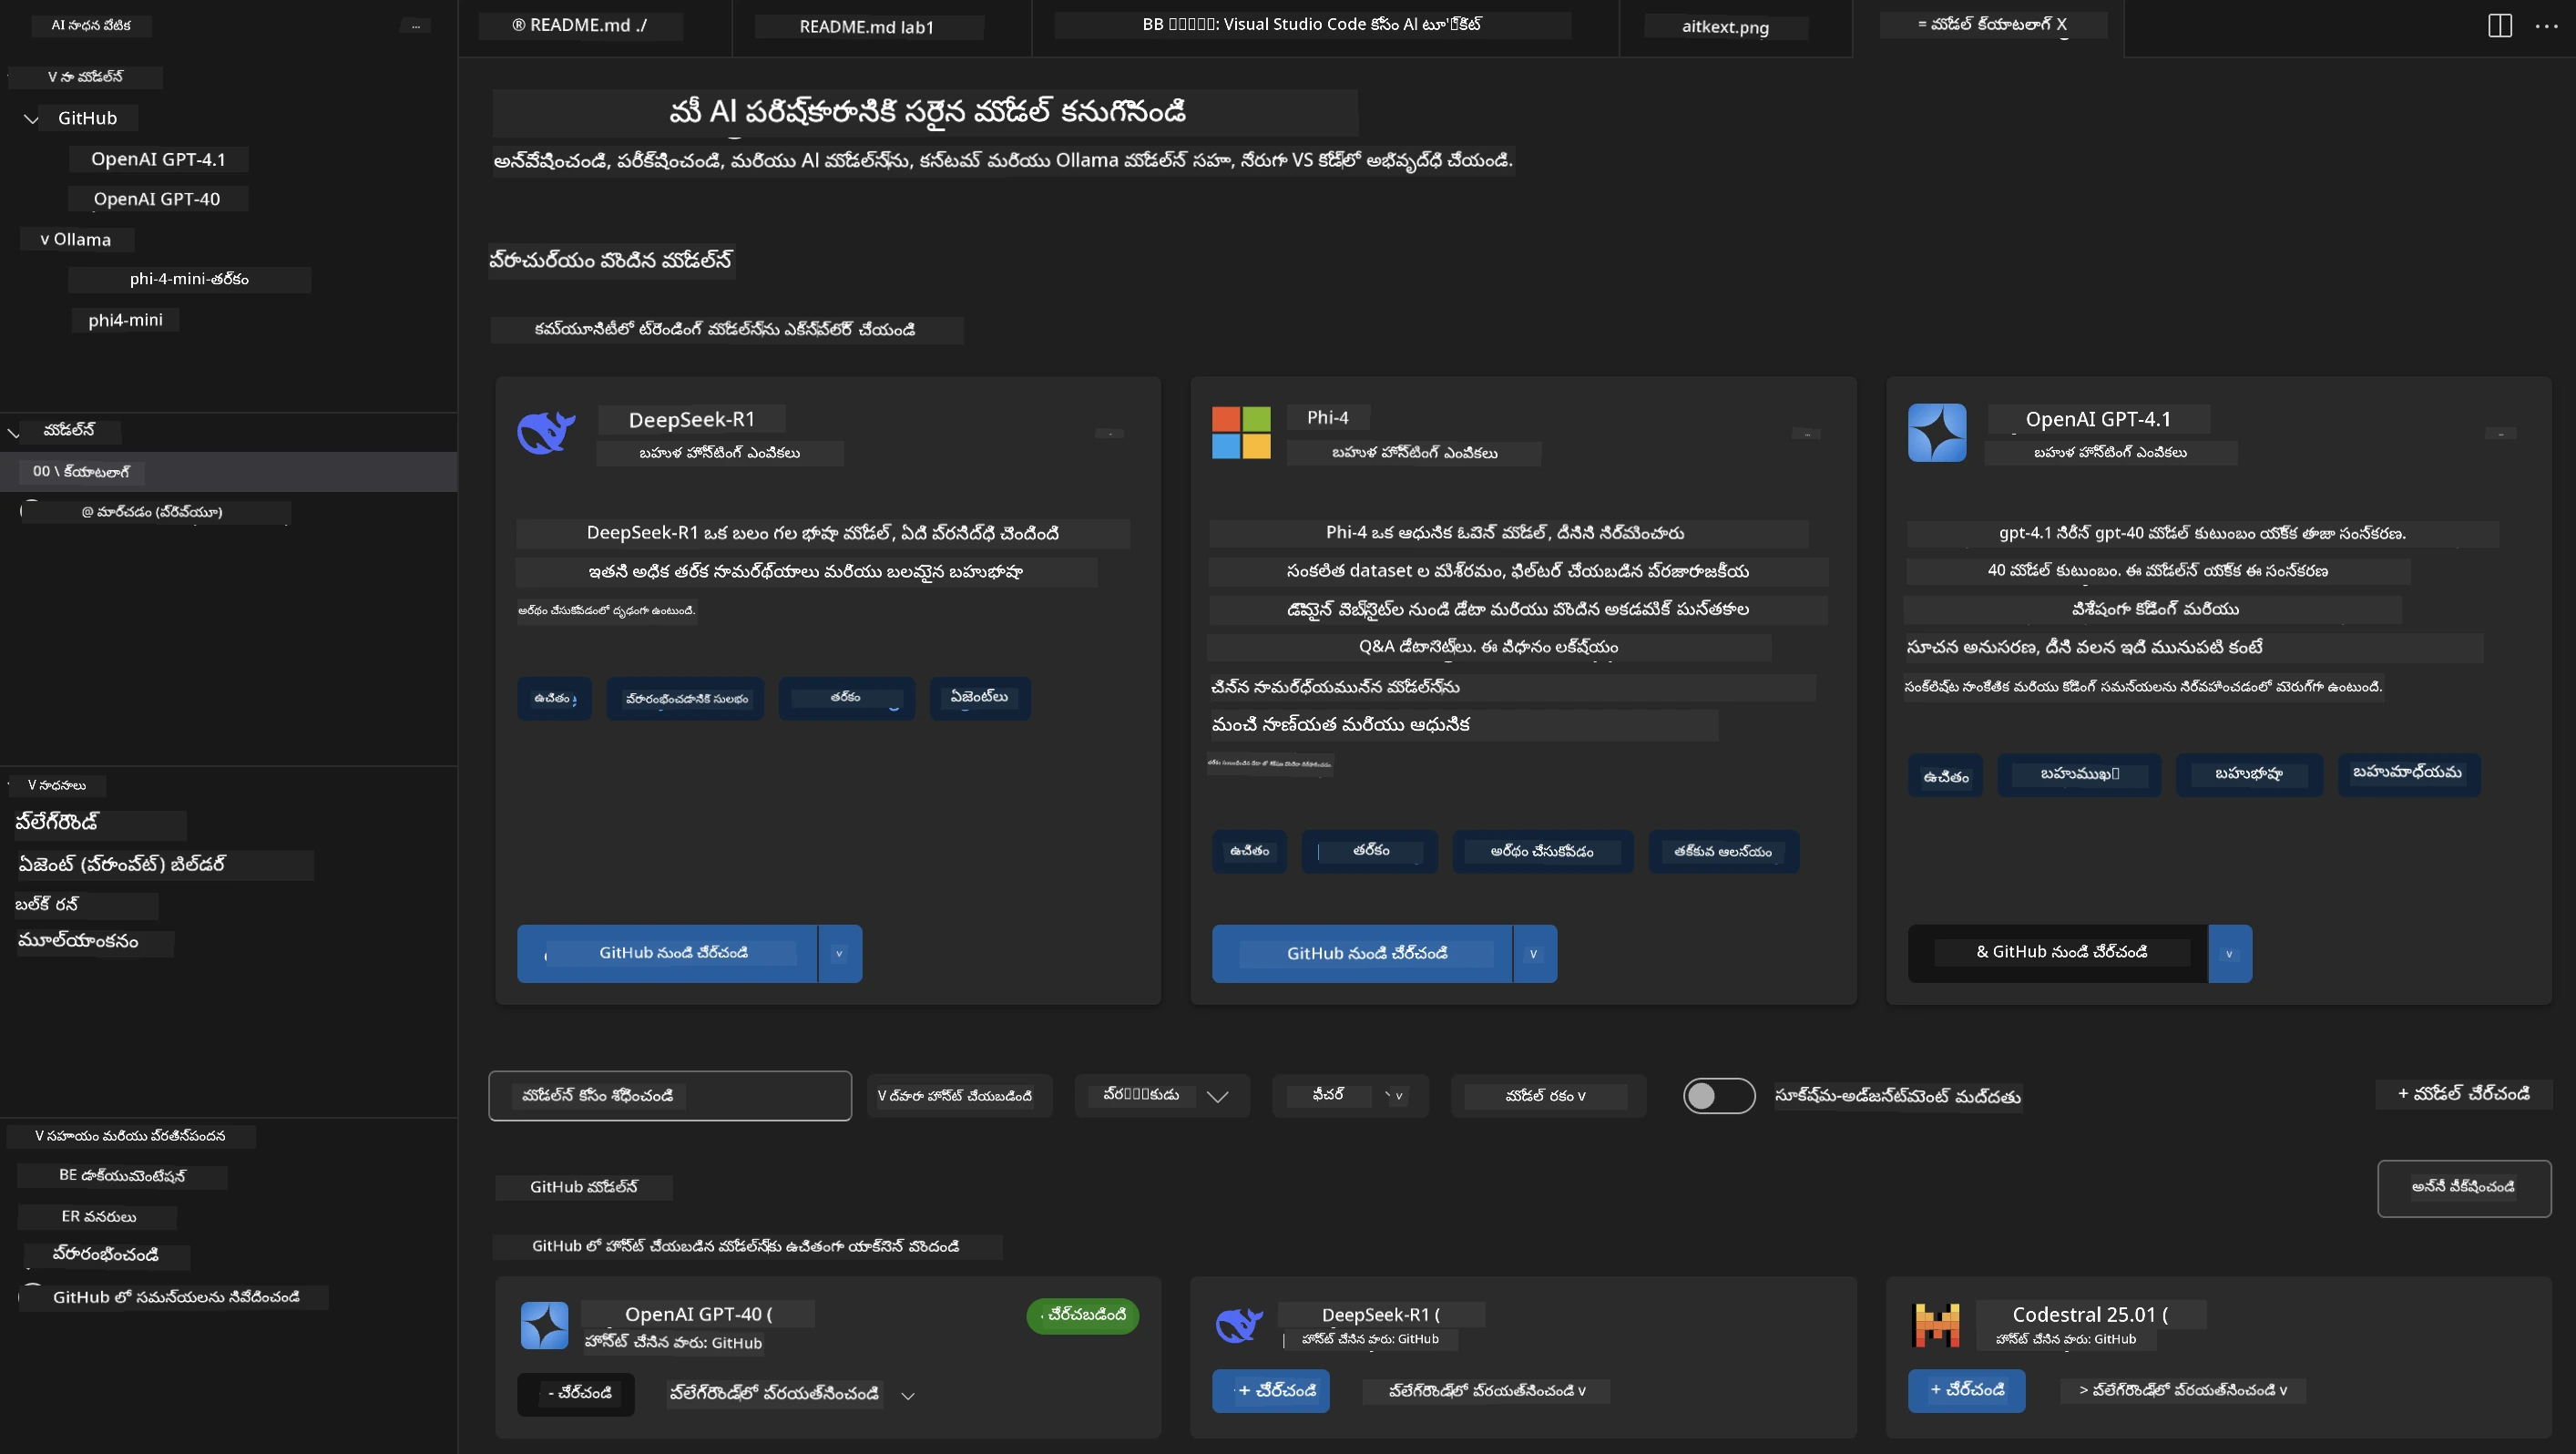Collapse the Ollama tree node
The height and width of the screenshot is (1454, 2576).
tap(45, 240)
